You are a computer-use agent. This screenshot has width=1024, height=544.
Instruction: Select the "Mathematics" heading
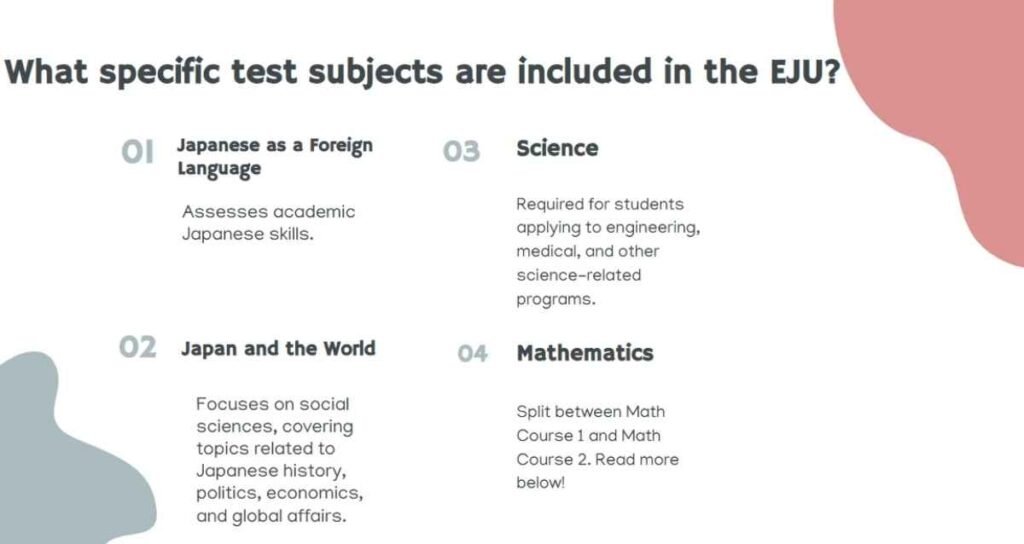tap(584, 353)
